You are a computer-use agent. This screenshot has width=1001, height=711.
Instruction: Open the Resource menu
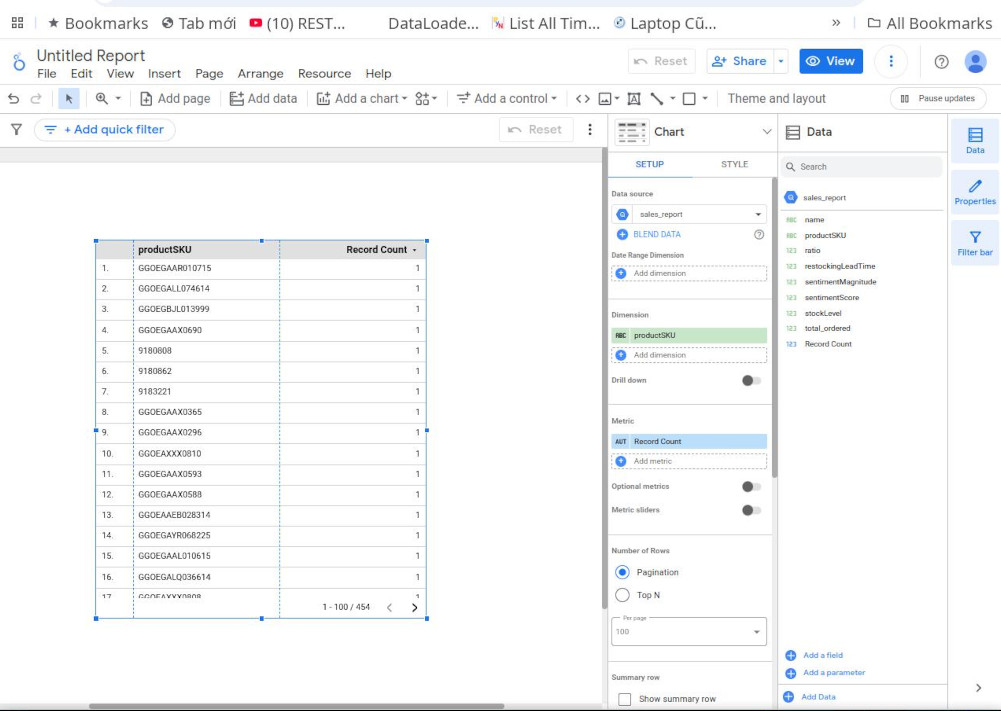pos(324,73)
